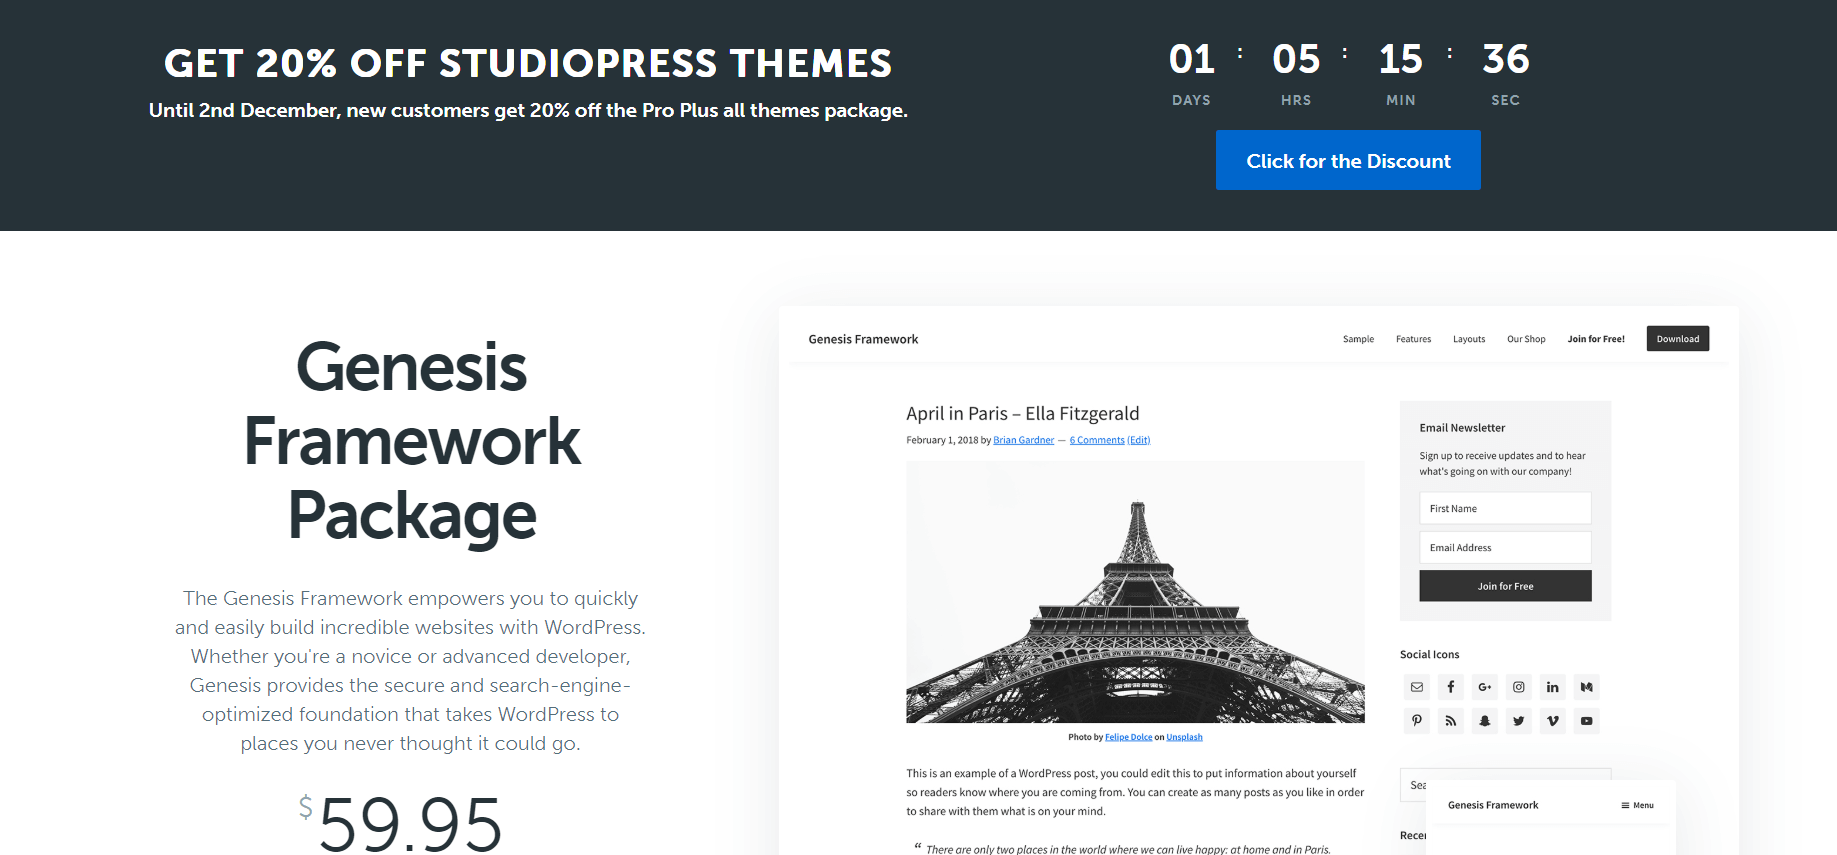Open the Felipe Dolce photo credit link
Viewport: 1837px width, 855px height.
click(x=1128, y=737)
